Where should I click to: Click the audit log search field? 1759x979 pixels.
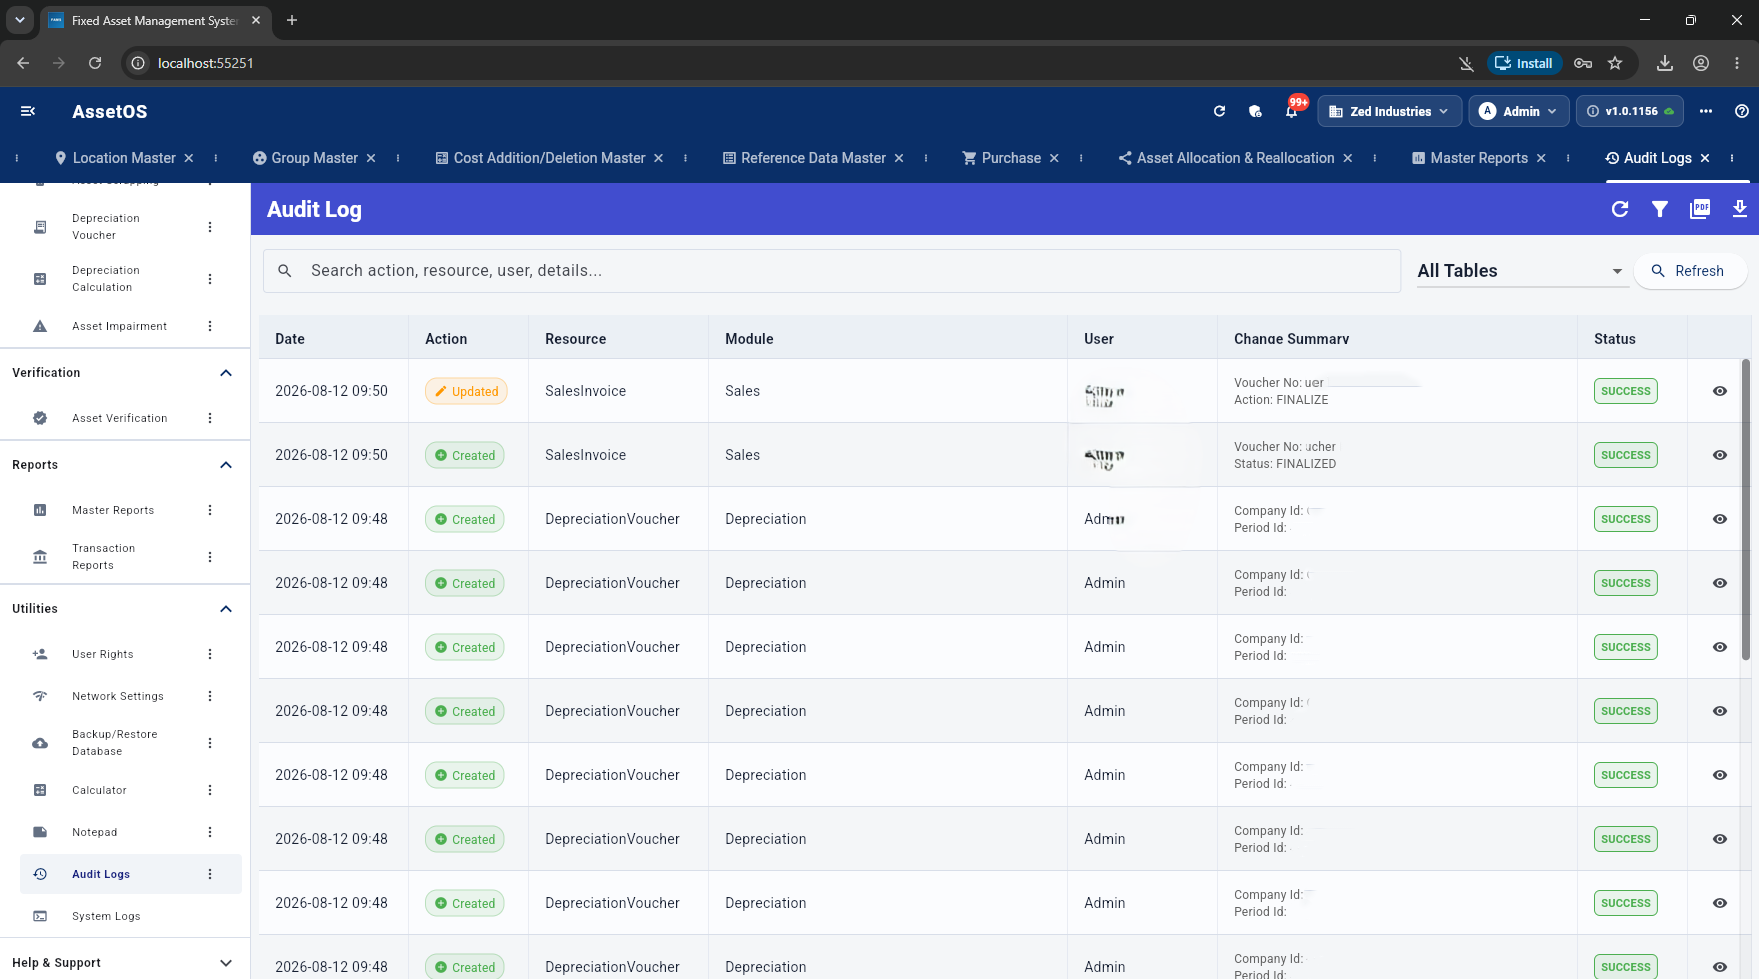point(832,271)
